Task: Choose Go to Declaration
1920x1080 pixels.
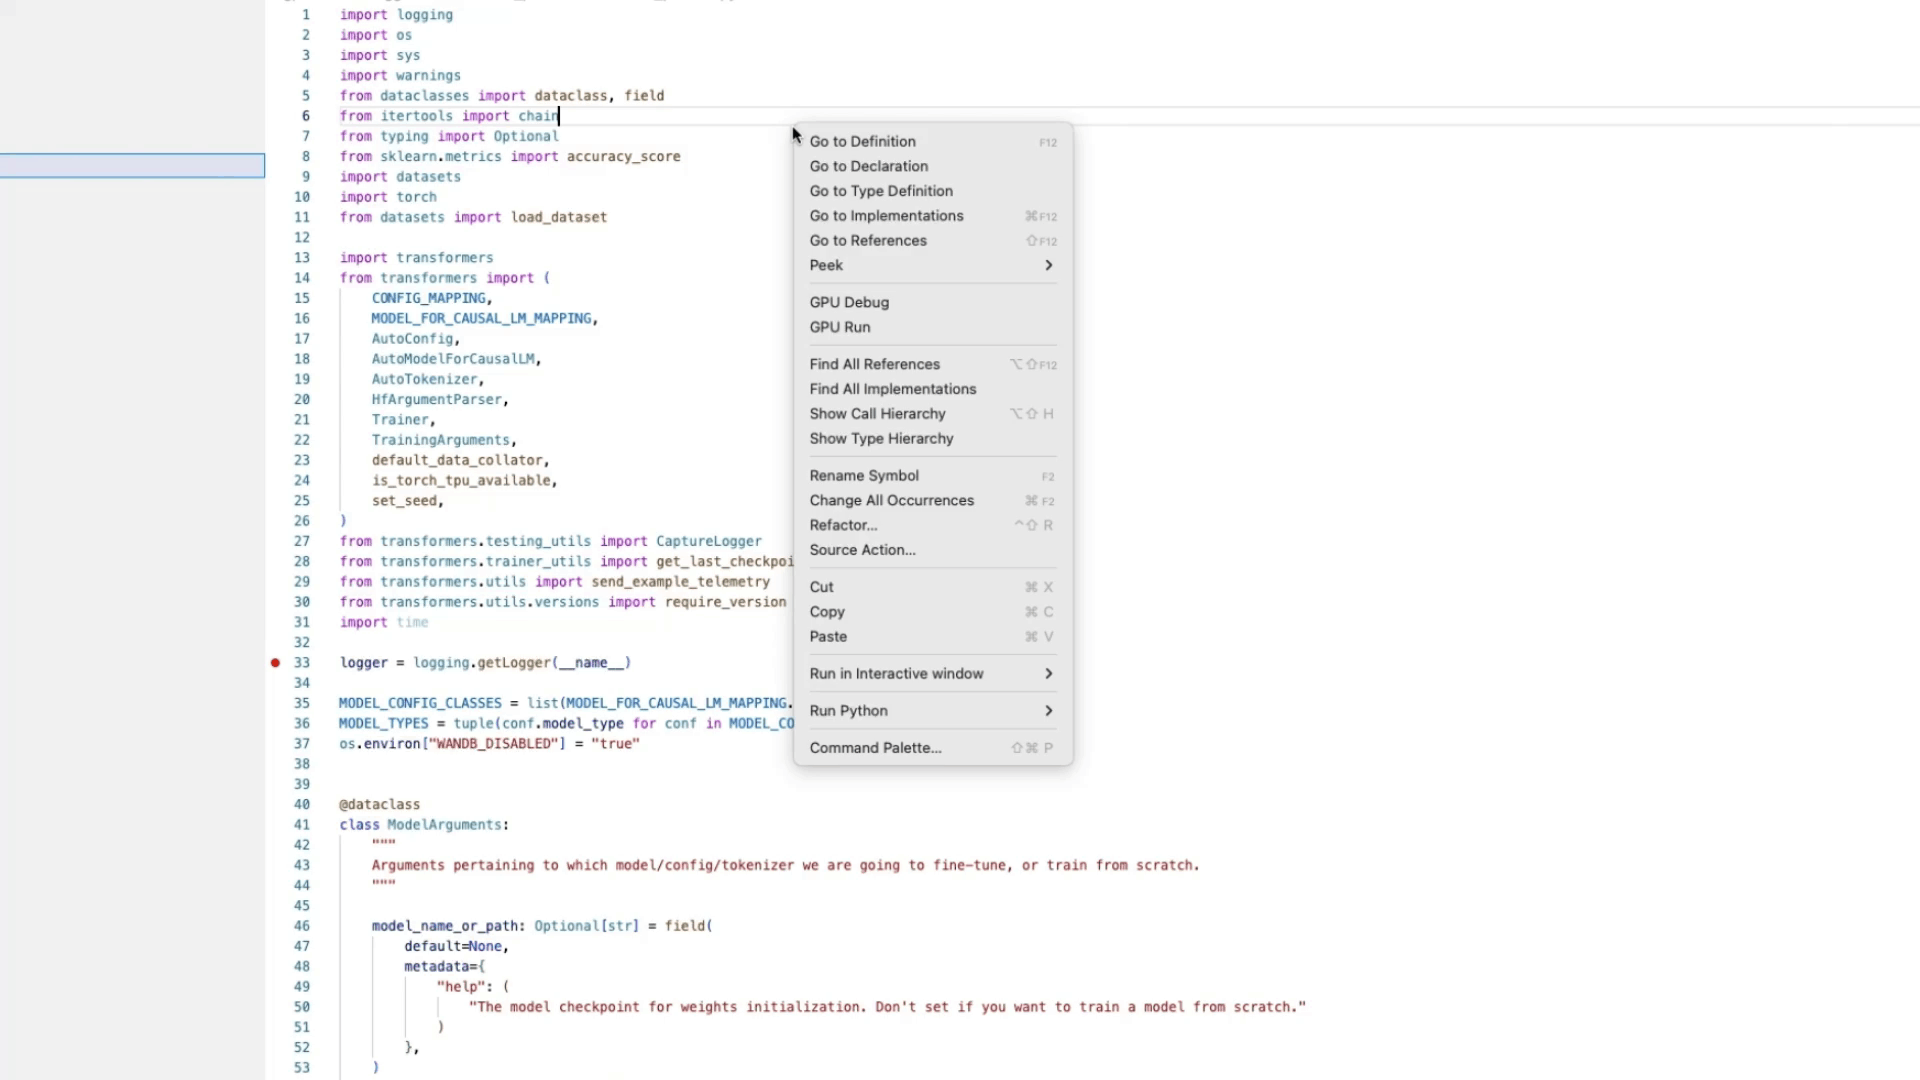Action: (868, 166)
